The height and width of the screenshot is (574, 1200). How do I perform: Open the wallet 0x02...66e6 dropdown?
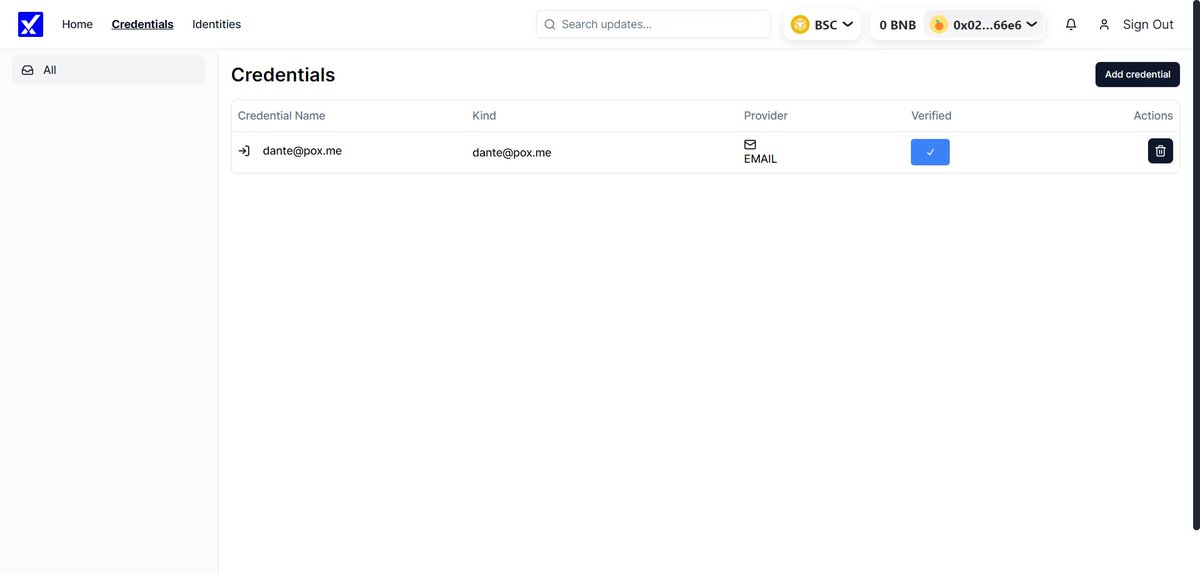tap(984, 24)
